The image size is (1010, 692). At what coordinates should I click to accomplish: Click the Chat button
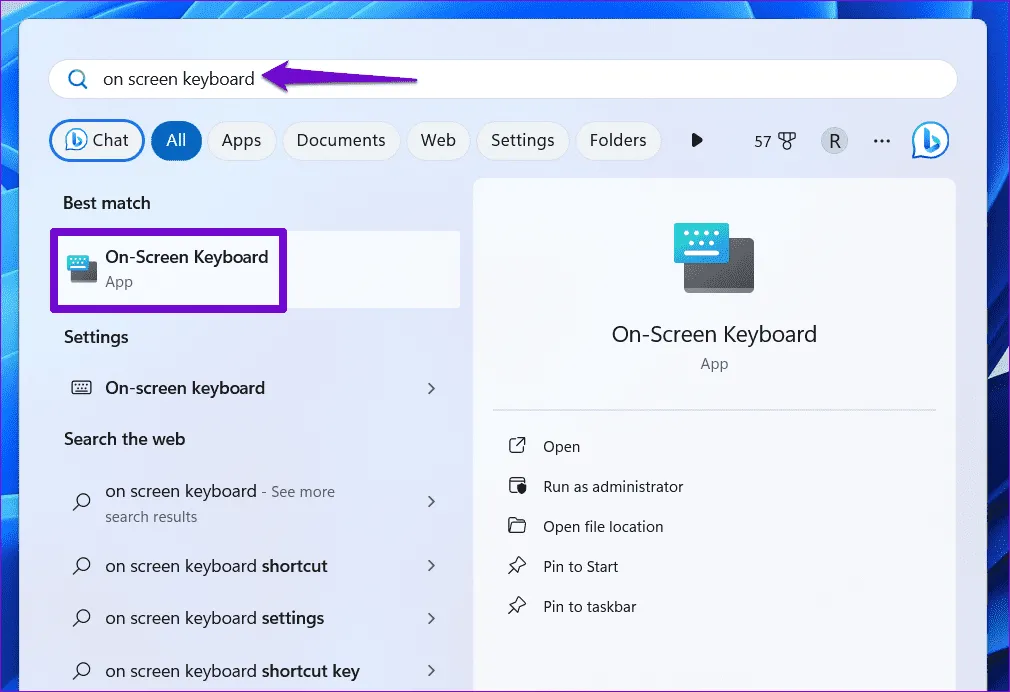tap(97, 141)
